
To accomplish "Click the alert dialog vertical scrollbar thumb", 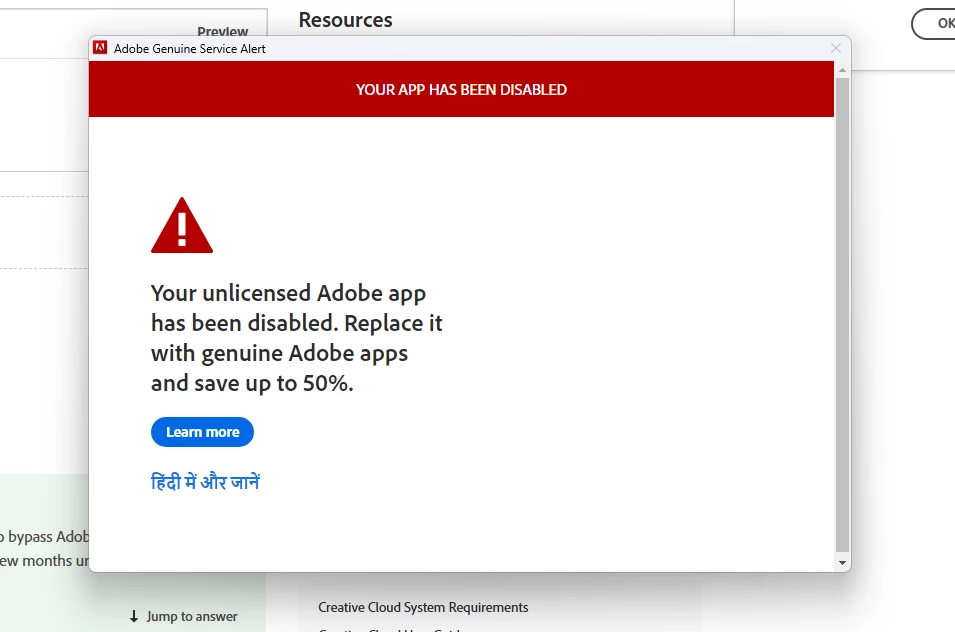I will pyautogui.click(x=842, y=314).
